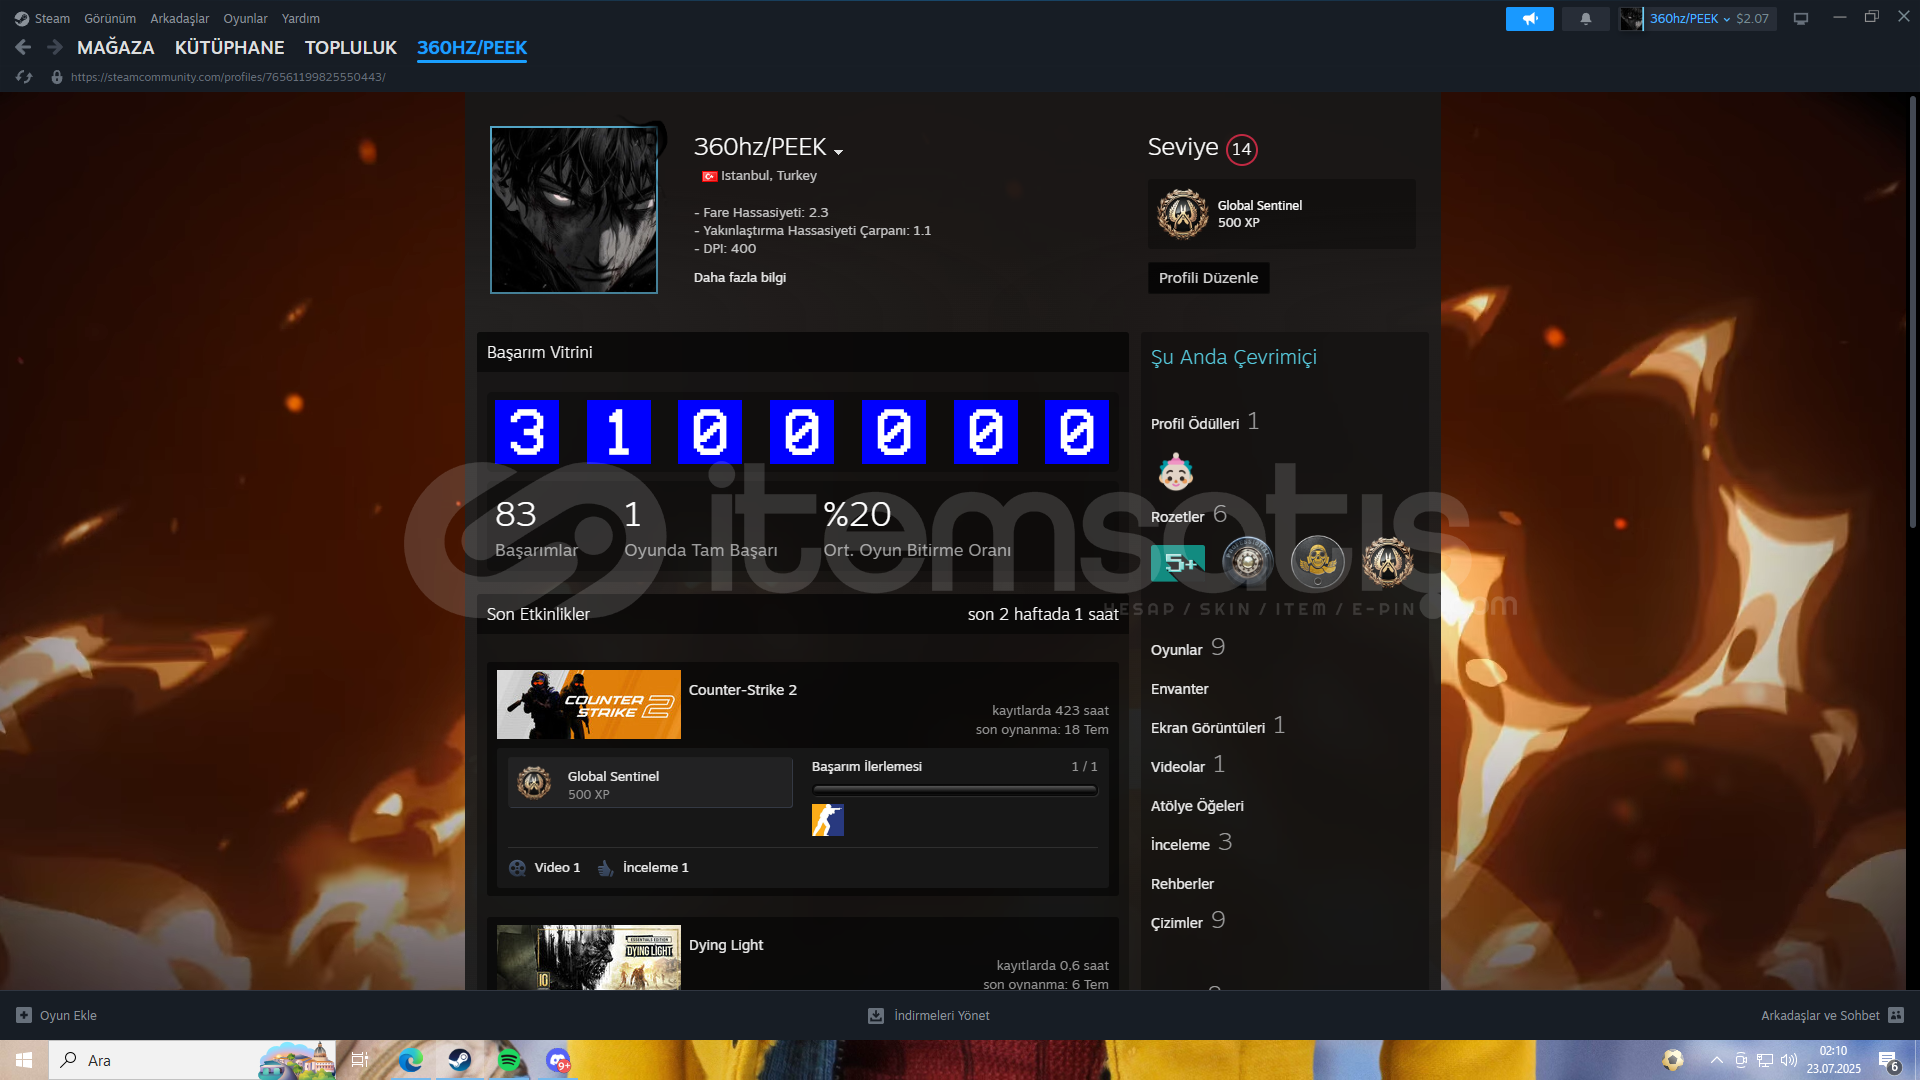Open the Windows Start menu
This screenshot has width=1920, height=1080.
[24, 1060]
